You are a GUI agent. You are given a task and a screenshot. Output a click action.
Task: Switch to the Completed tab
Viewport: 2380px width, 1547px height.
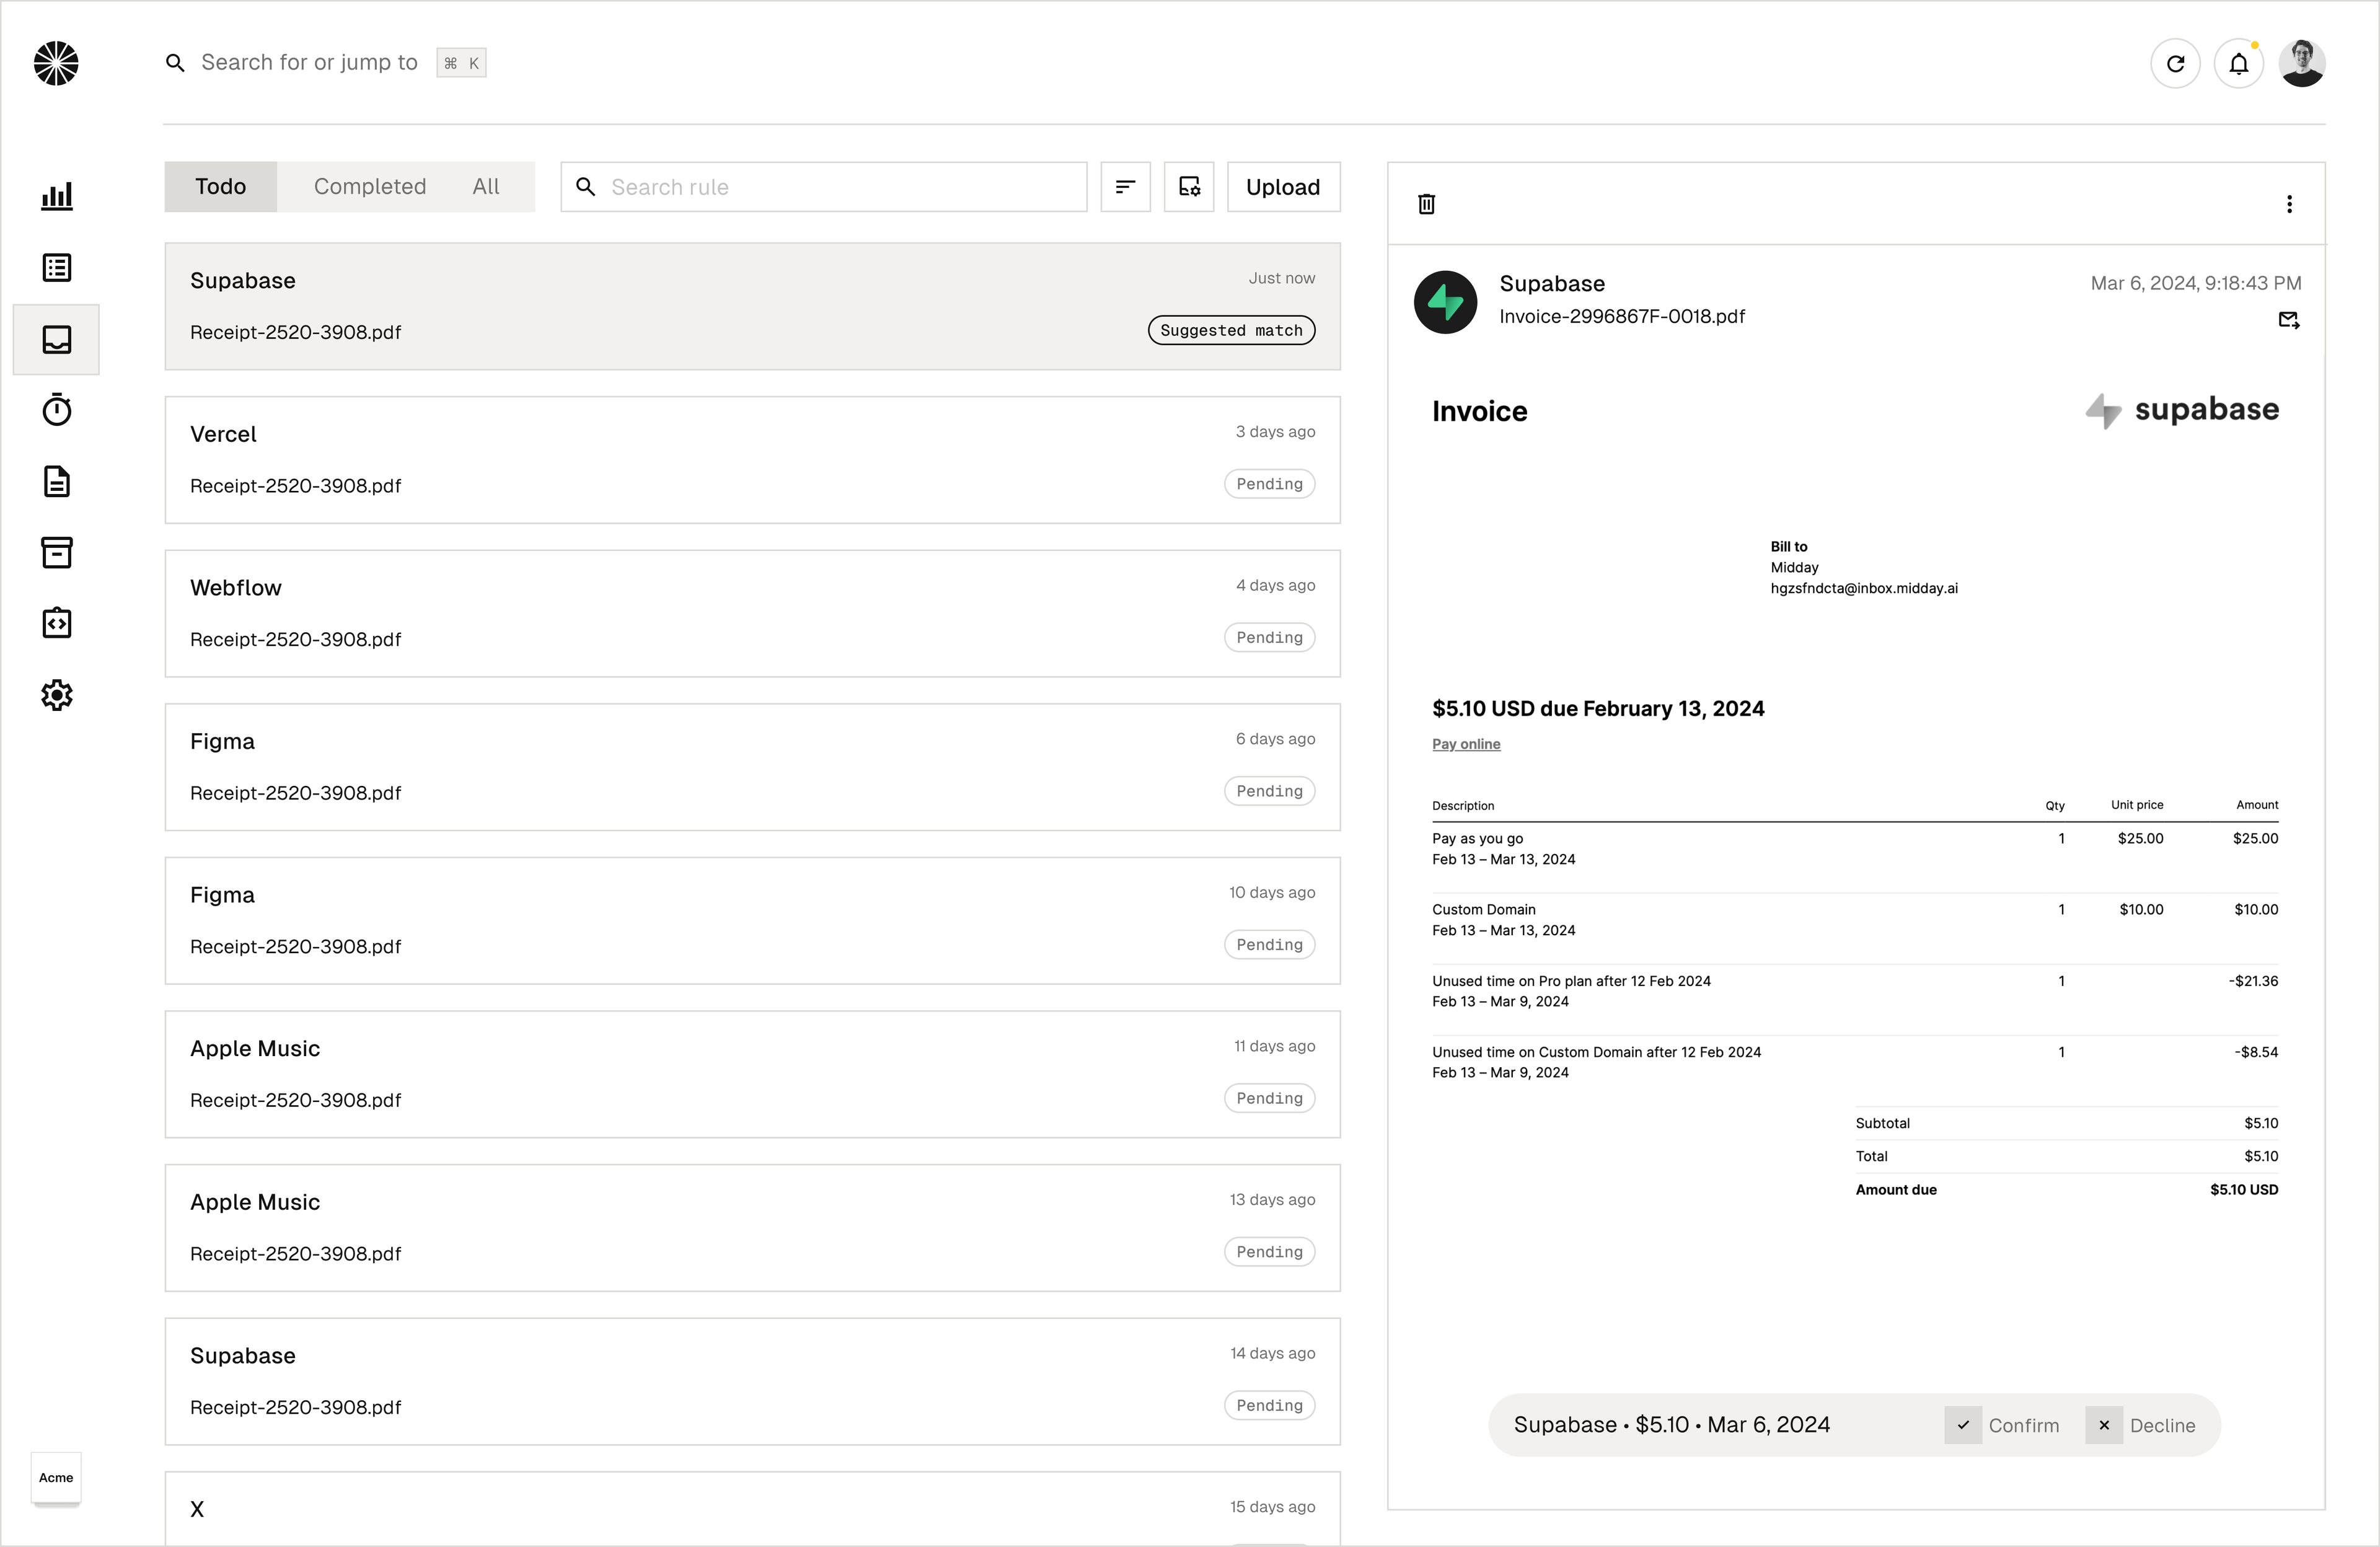point(370,187)
